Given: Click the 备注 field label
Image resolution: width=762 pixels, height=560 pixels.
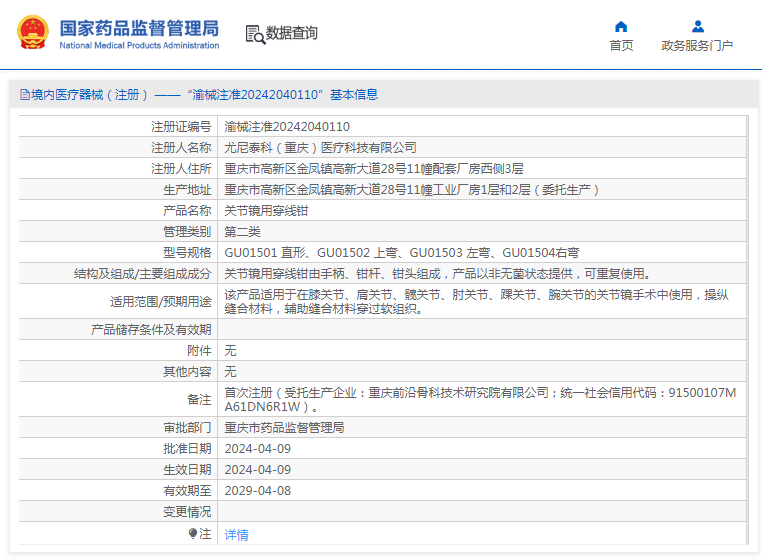Looking at the screenshot, I should (199, 400).
